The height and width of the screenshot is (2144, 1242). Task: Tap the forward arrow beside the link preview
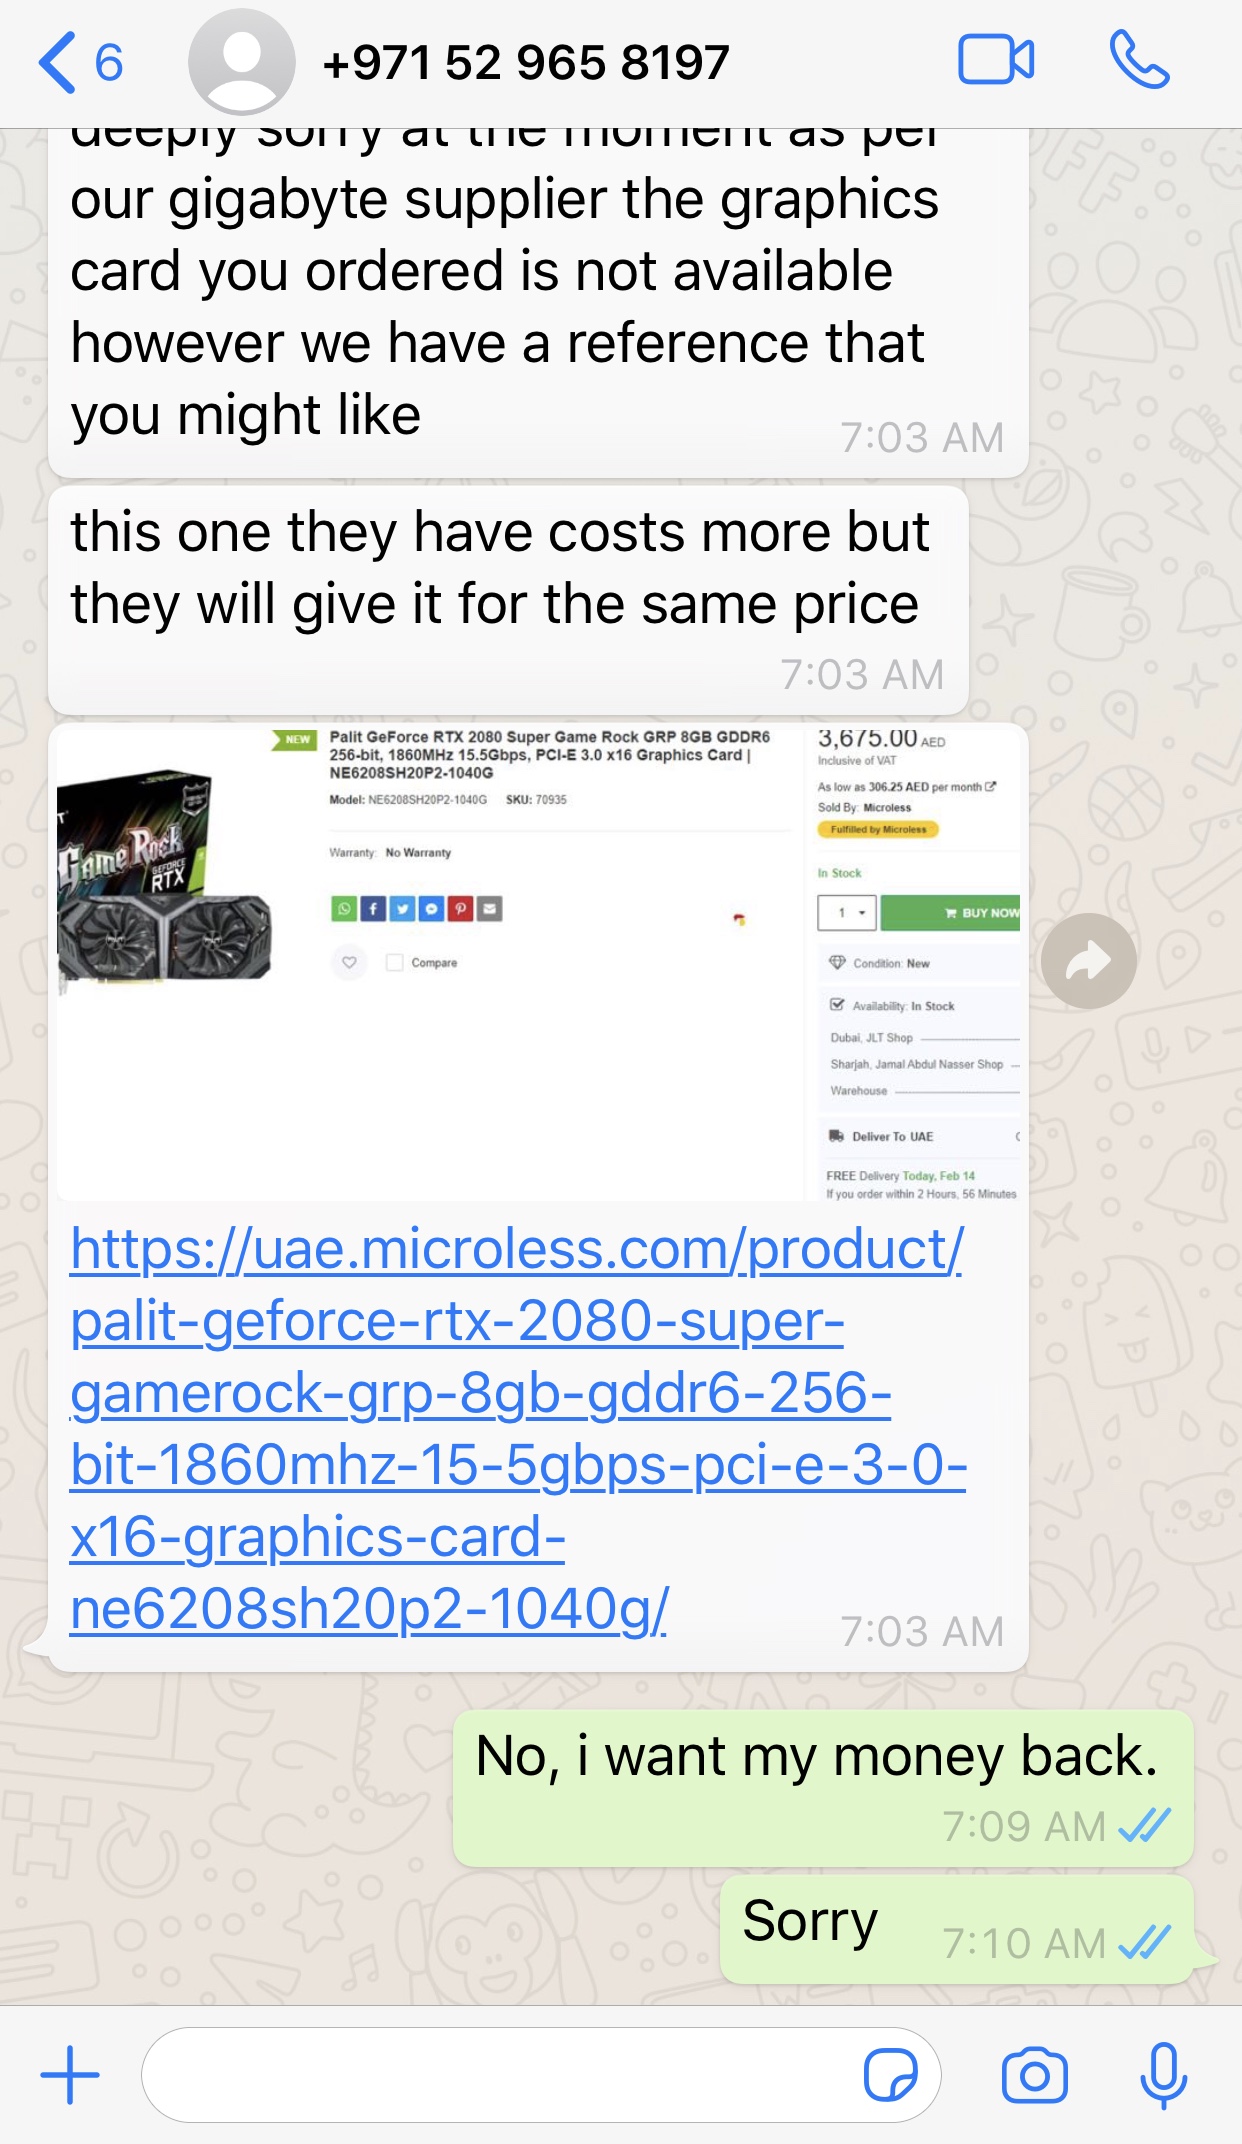click(1088, 961)
